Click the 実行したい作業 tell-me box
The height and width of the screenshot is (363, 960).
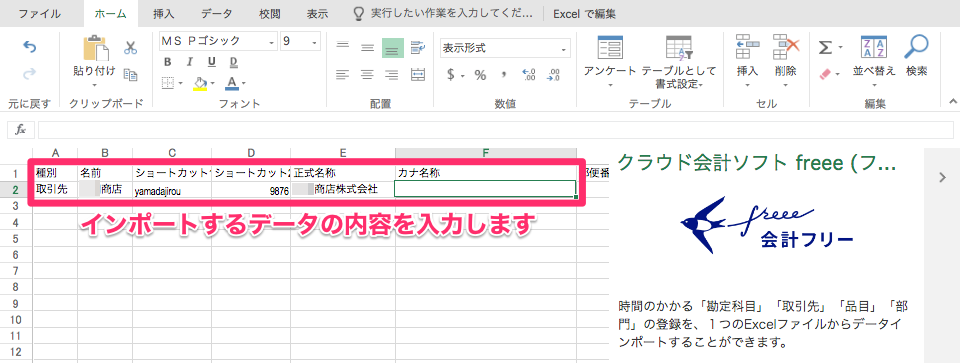coord(444,13)
